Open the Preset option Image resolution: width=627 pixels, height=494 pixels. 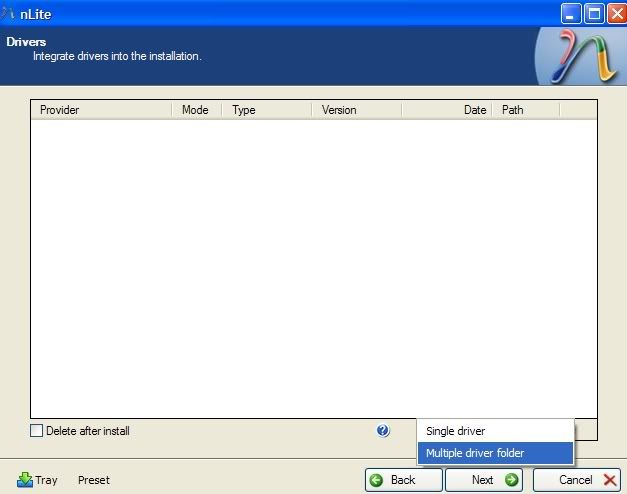tap(94, 480)
